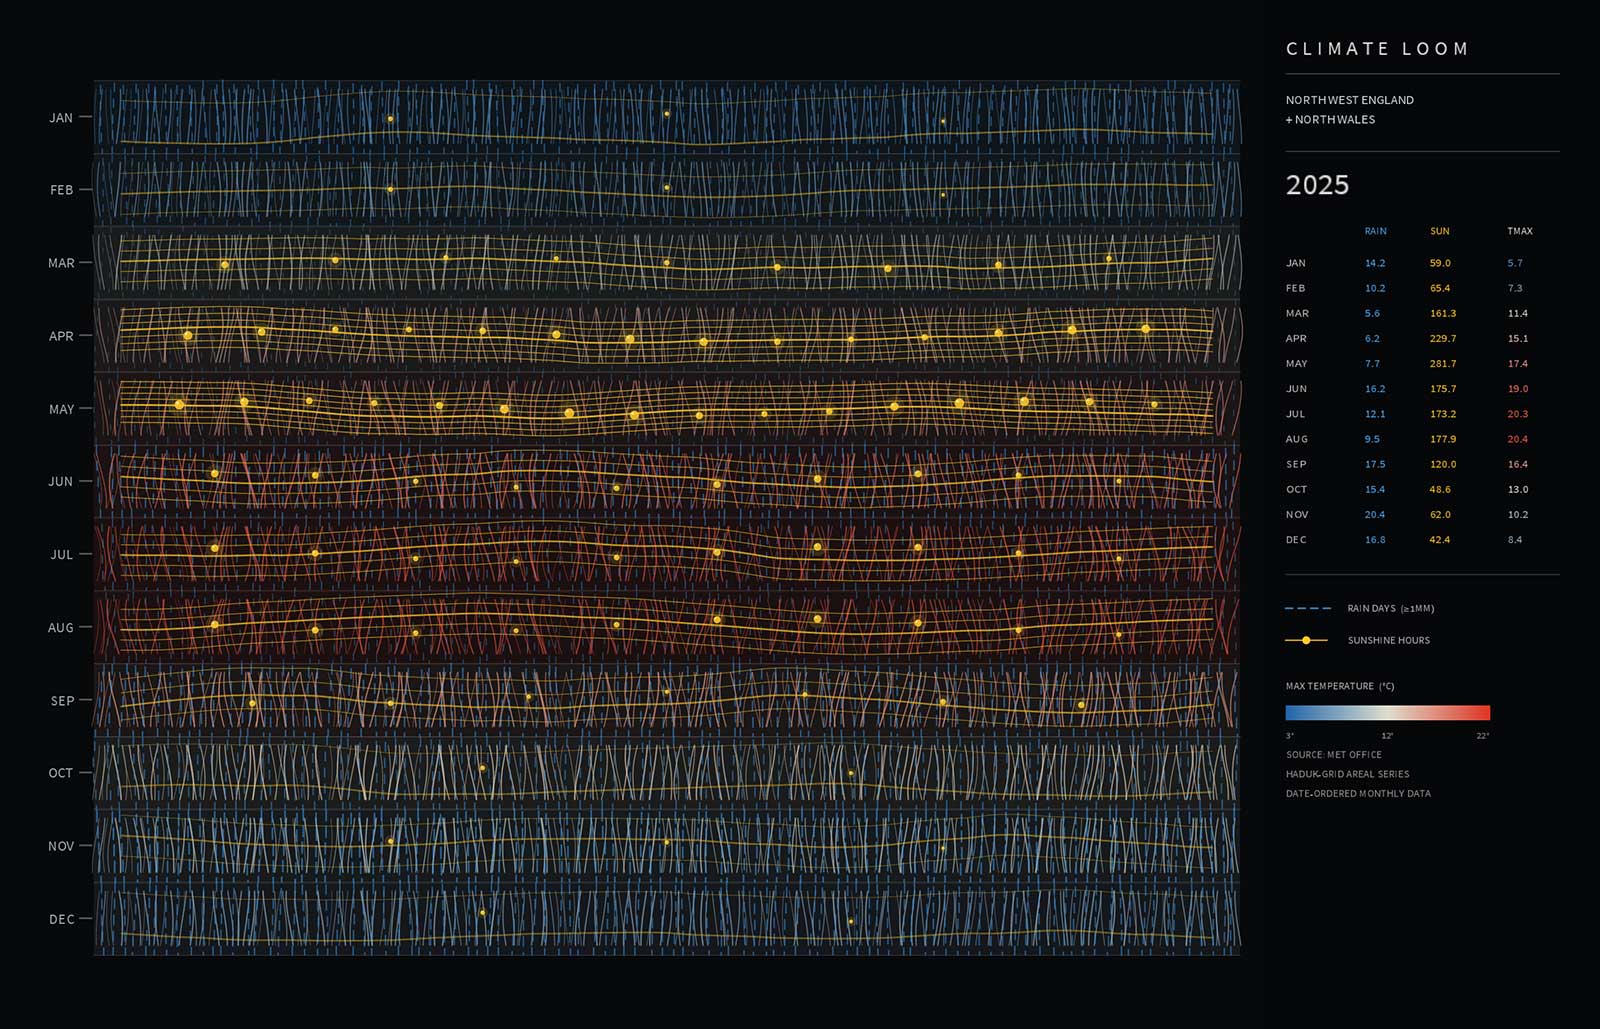This screenshot has height=1029, width=1600.
Task: Click NOV axis label beside the loom chart
Action: [x=61, y=846]
